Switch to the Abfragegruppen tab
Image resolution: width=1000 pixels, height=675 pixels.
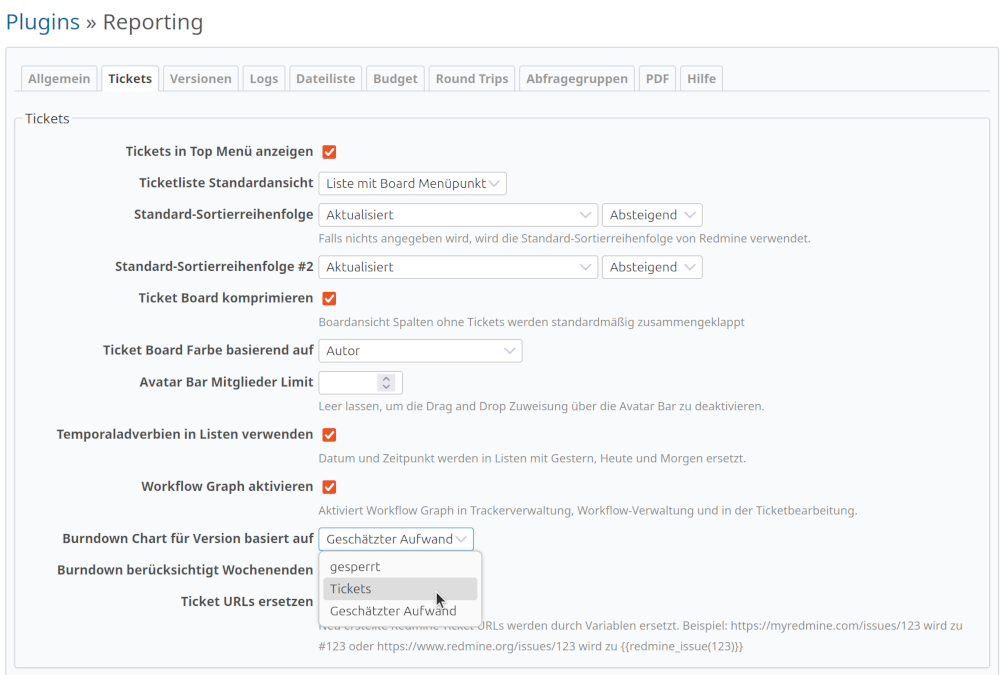(577, 78)
